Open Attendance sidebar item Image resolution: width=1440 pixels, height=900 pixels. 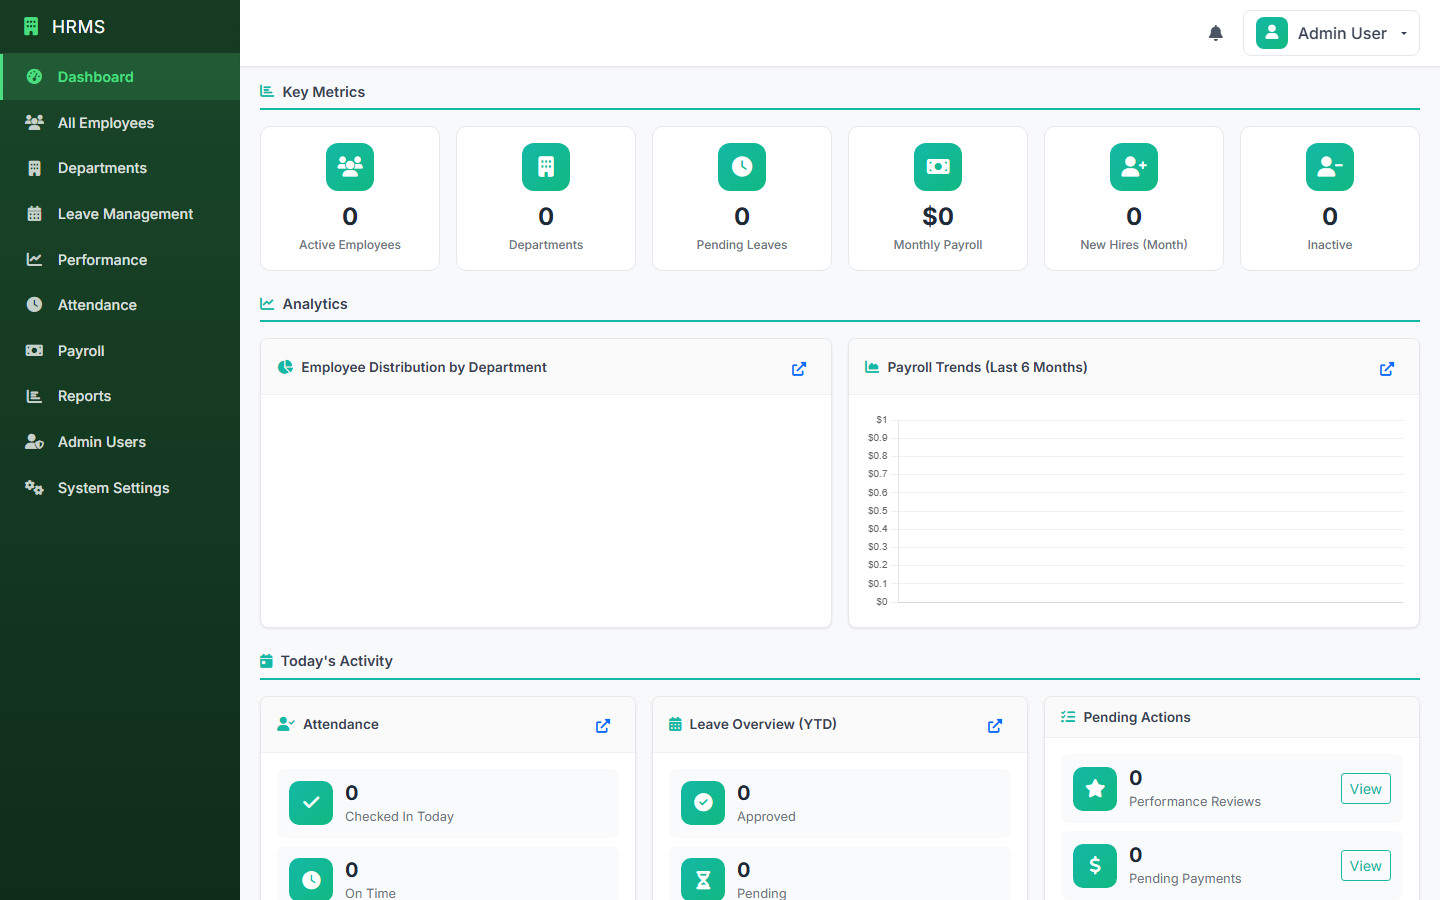click(x=120, y=305)
